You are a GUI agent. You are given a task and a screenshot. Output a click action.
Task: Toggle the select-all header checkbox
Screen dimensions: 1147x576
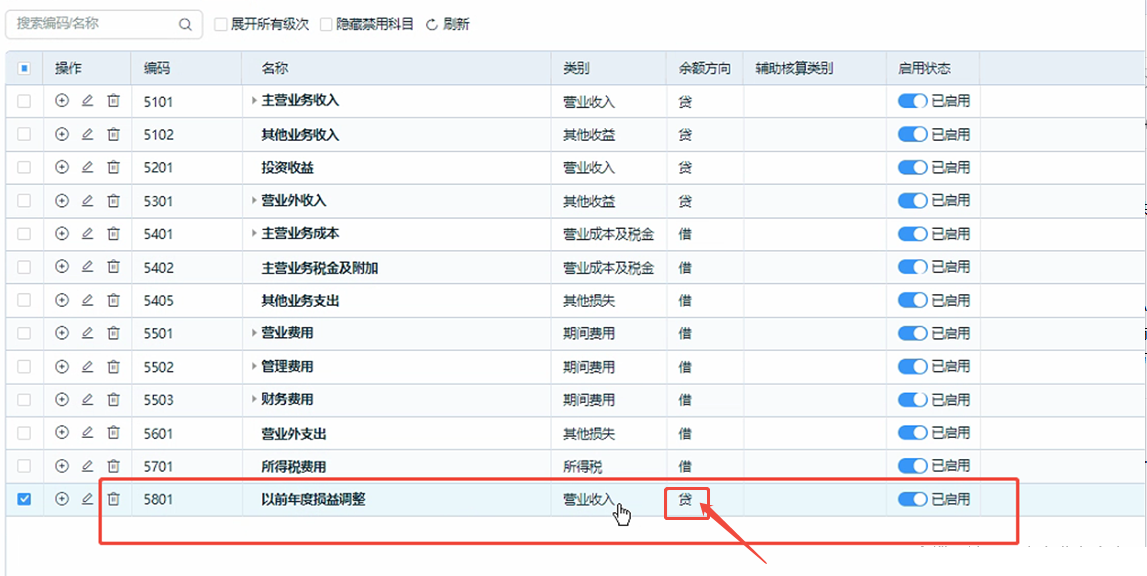click(x=25, y=68)
